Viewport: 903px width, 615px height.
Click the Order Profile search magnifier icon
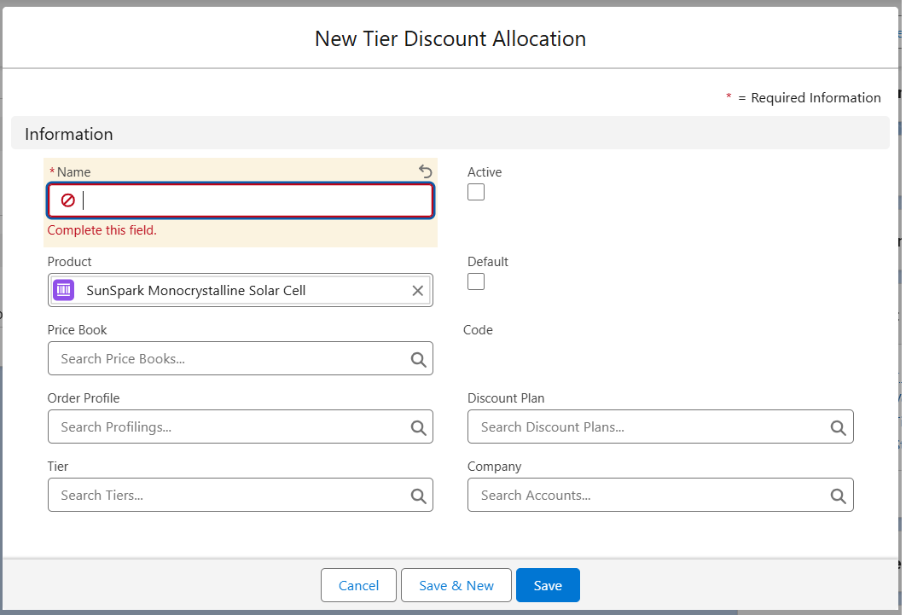point(418,427)
